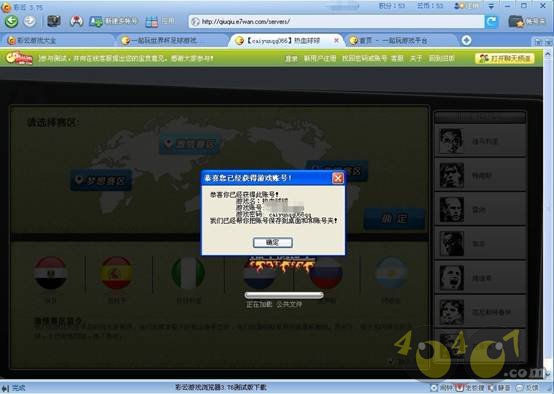
Task: Open the user account dropdown in the title bar
Action: (467, 6)
